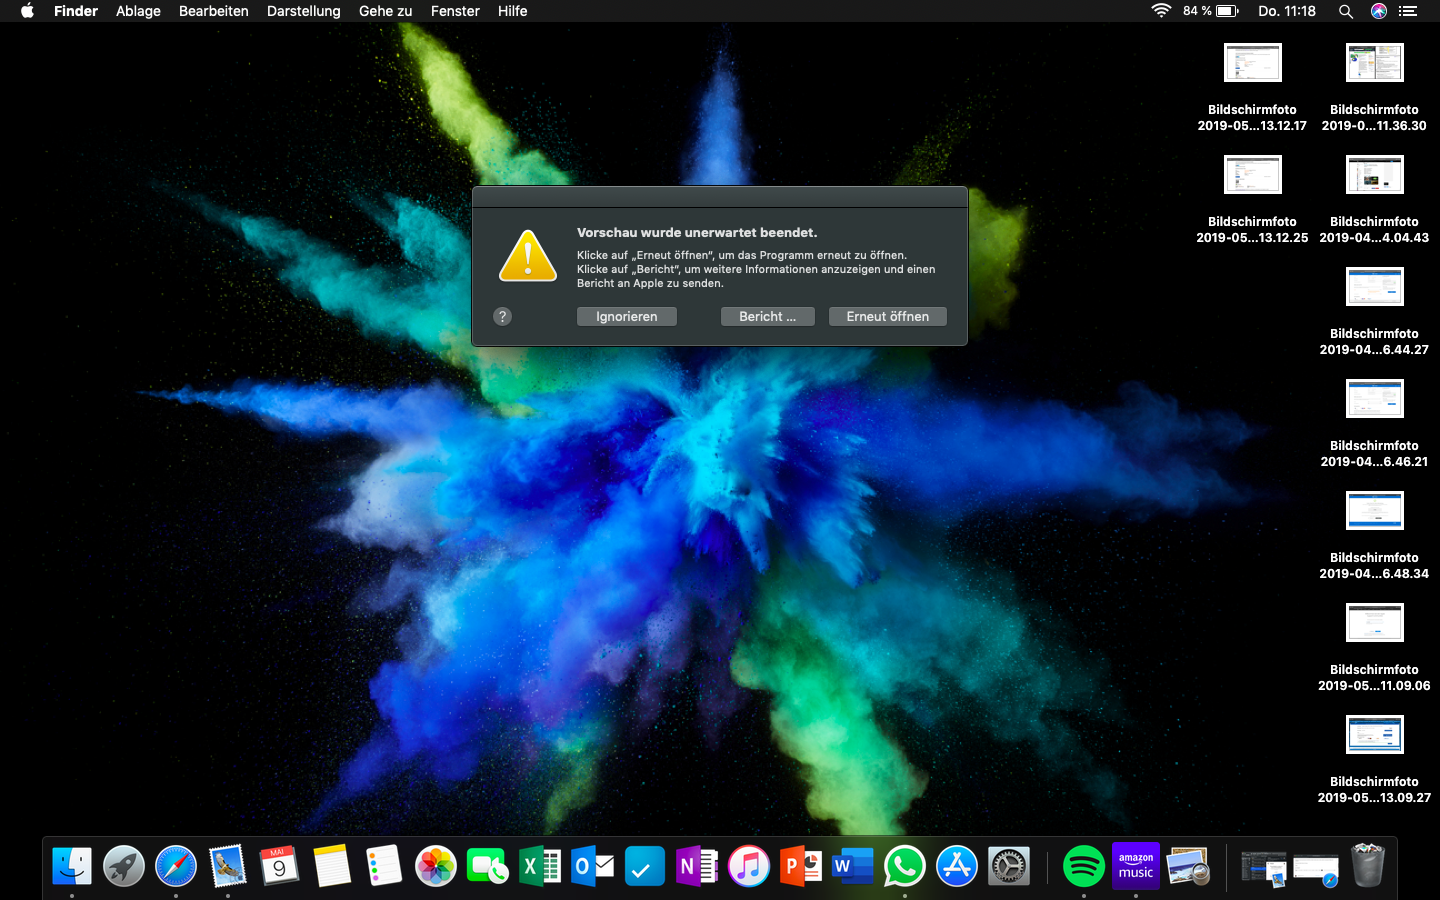
Task: Open the Trash in the dock
Action: [x=1367, y=866]
